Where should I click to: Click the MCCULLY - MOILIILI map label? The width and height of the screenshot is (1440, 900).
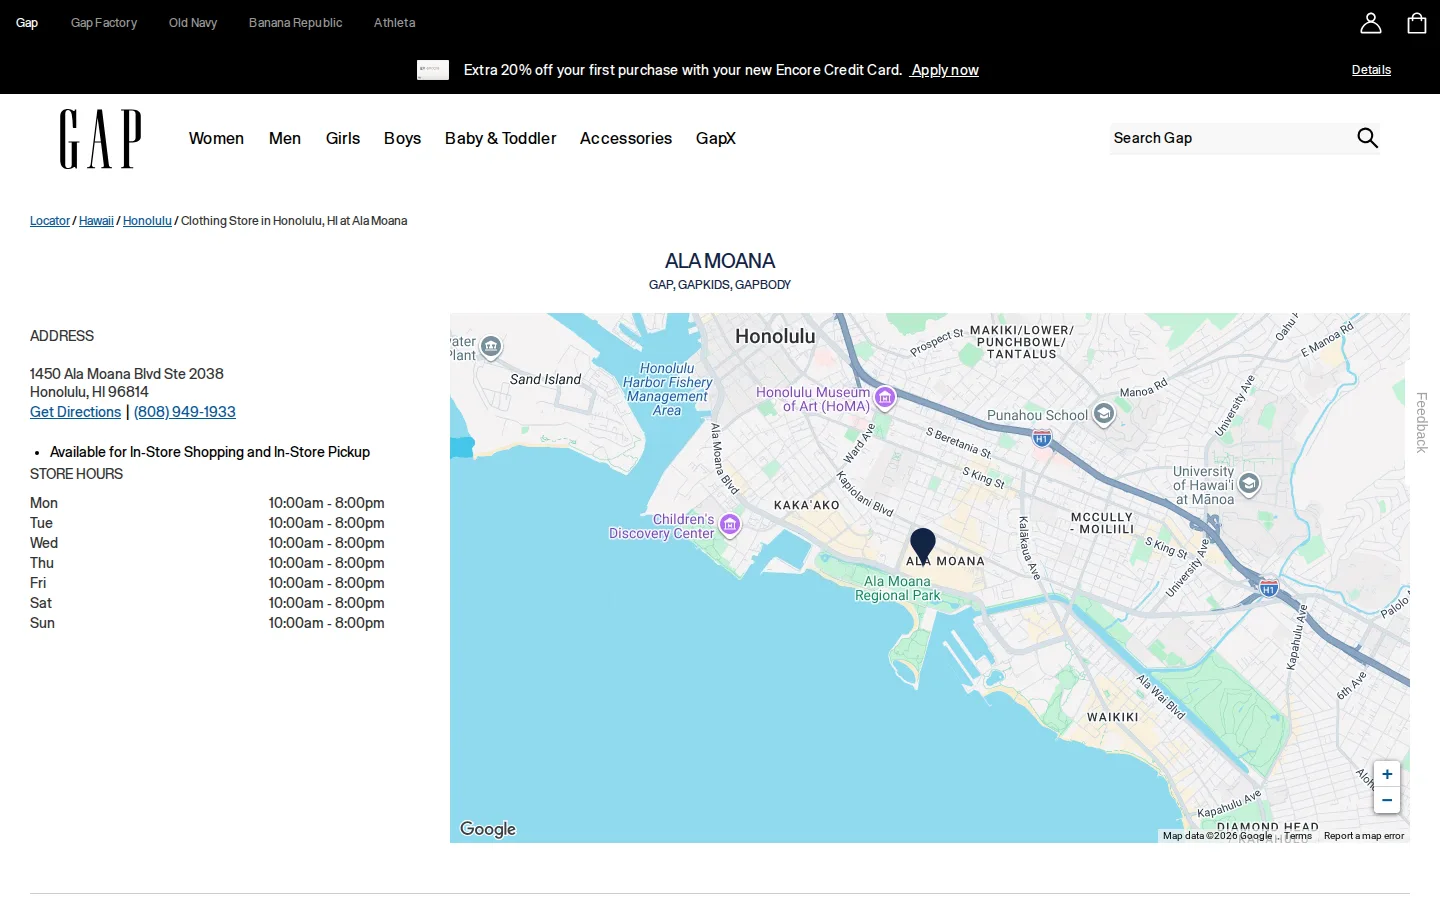click(1102, 523)
